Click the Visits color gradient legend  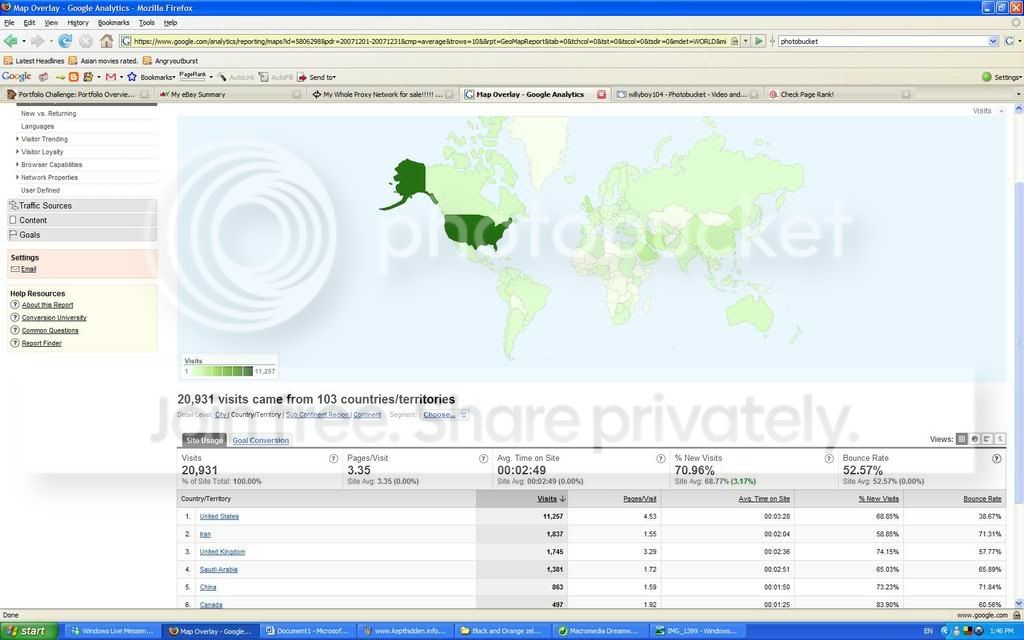point(222,371)
